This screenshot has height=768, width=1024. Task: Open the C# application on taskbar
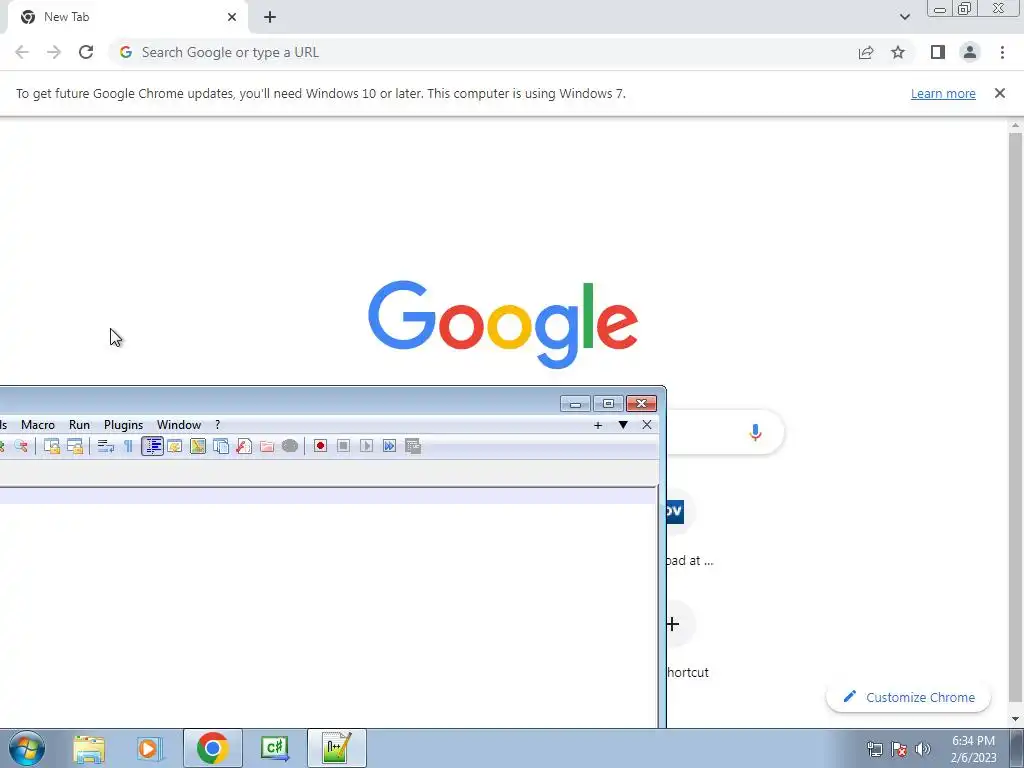point(274,748)
